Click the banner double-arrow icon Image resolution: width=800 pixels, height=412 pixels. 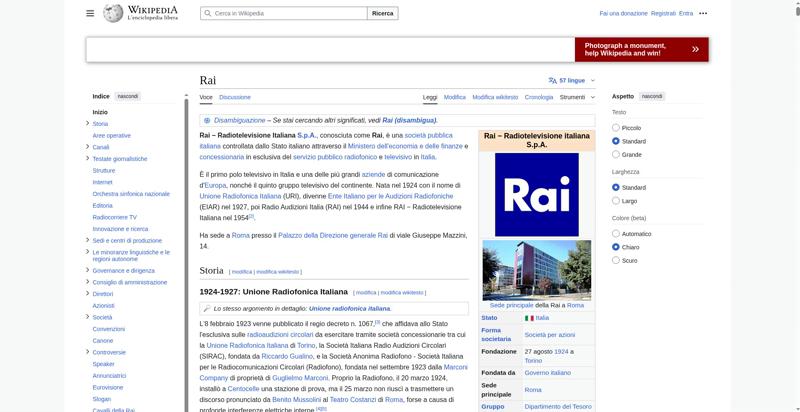[695, 49]
